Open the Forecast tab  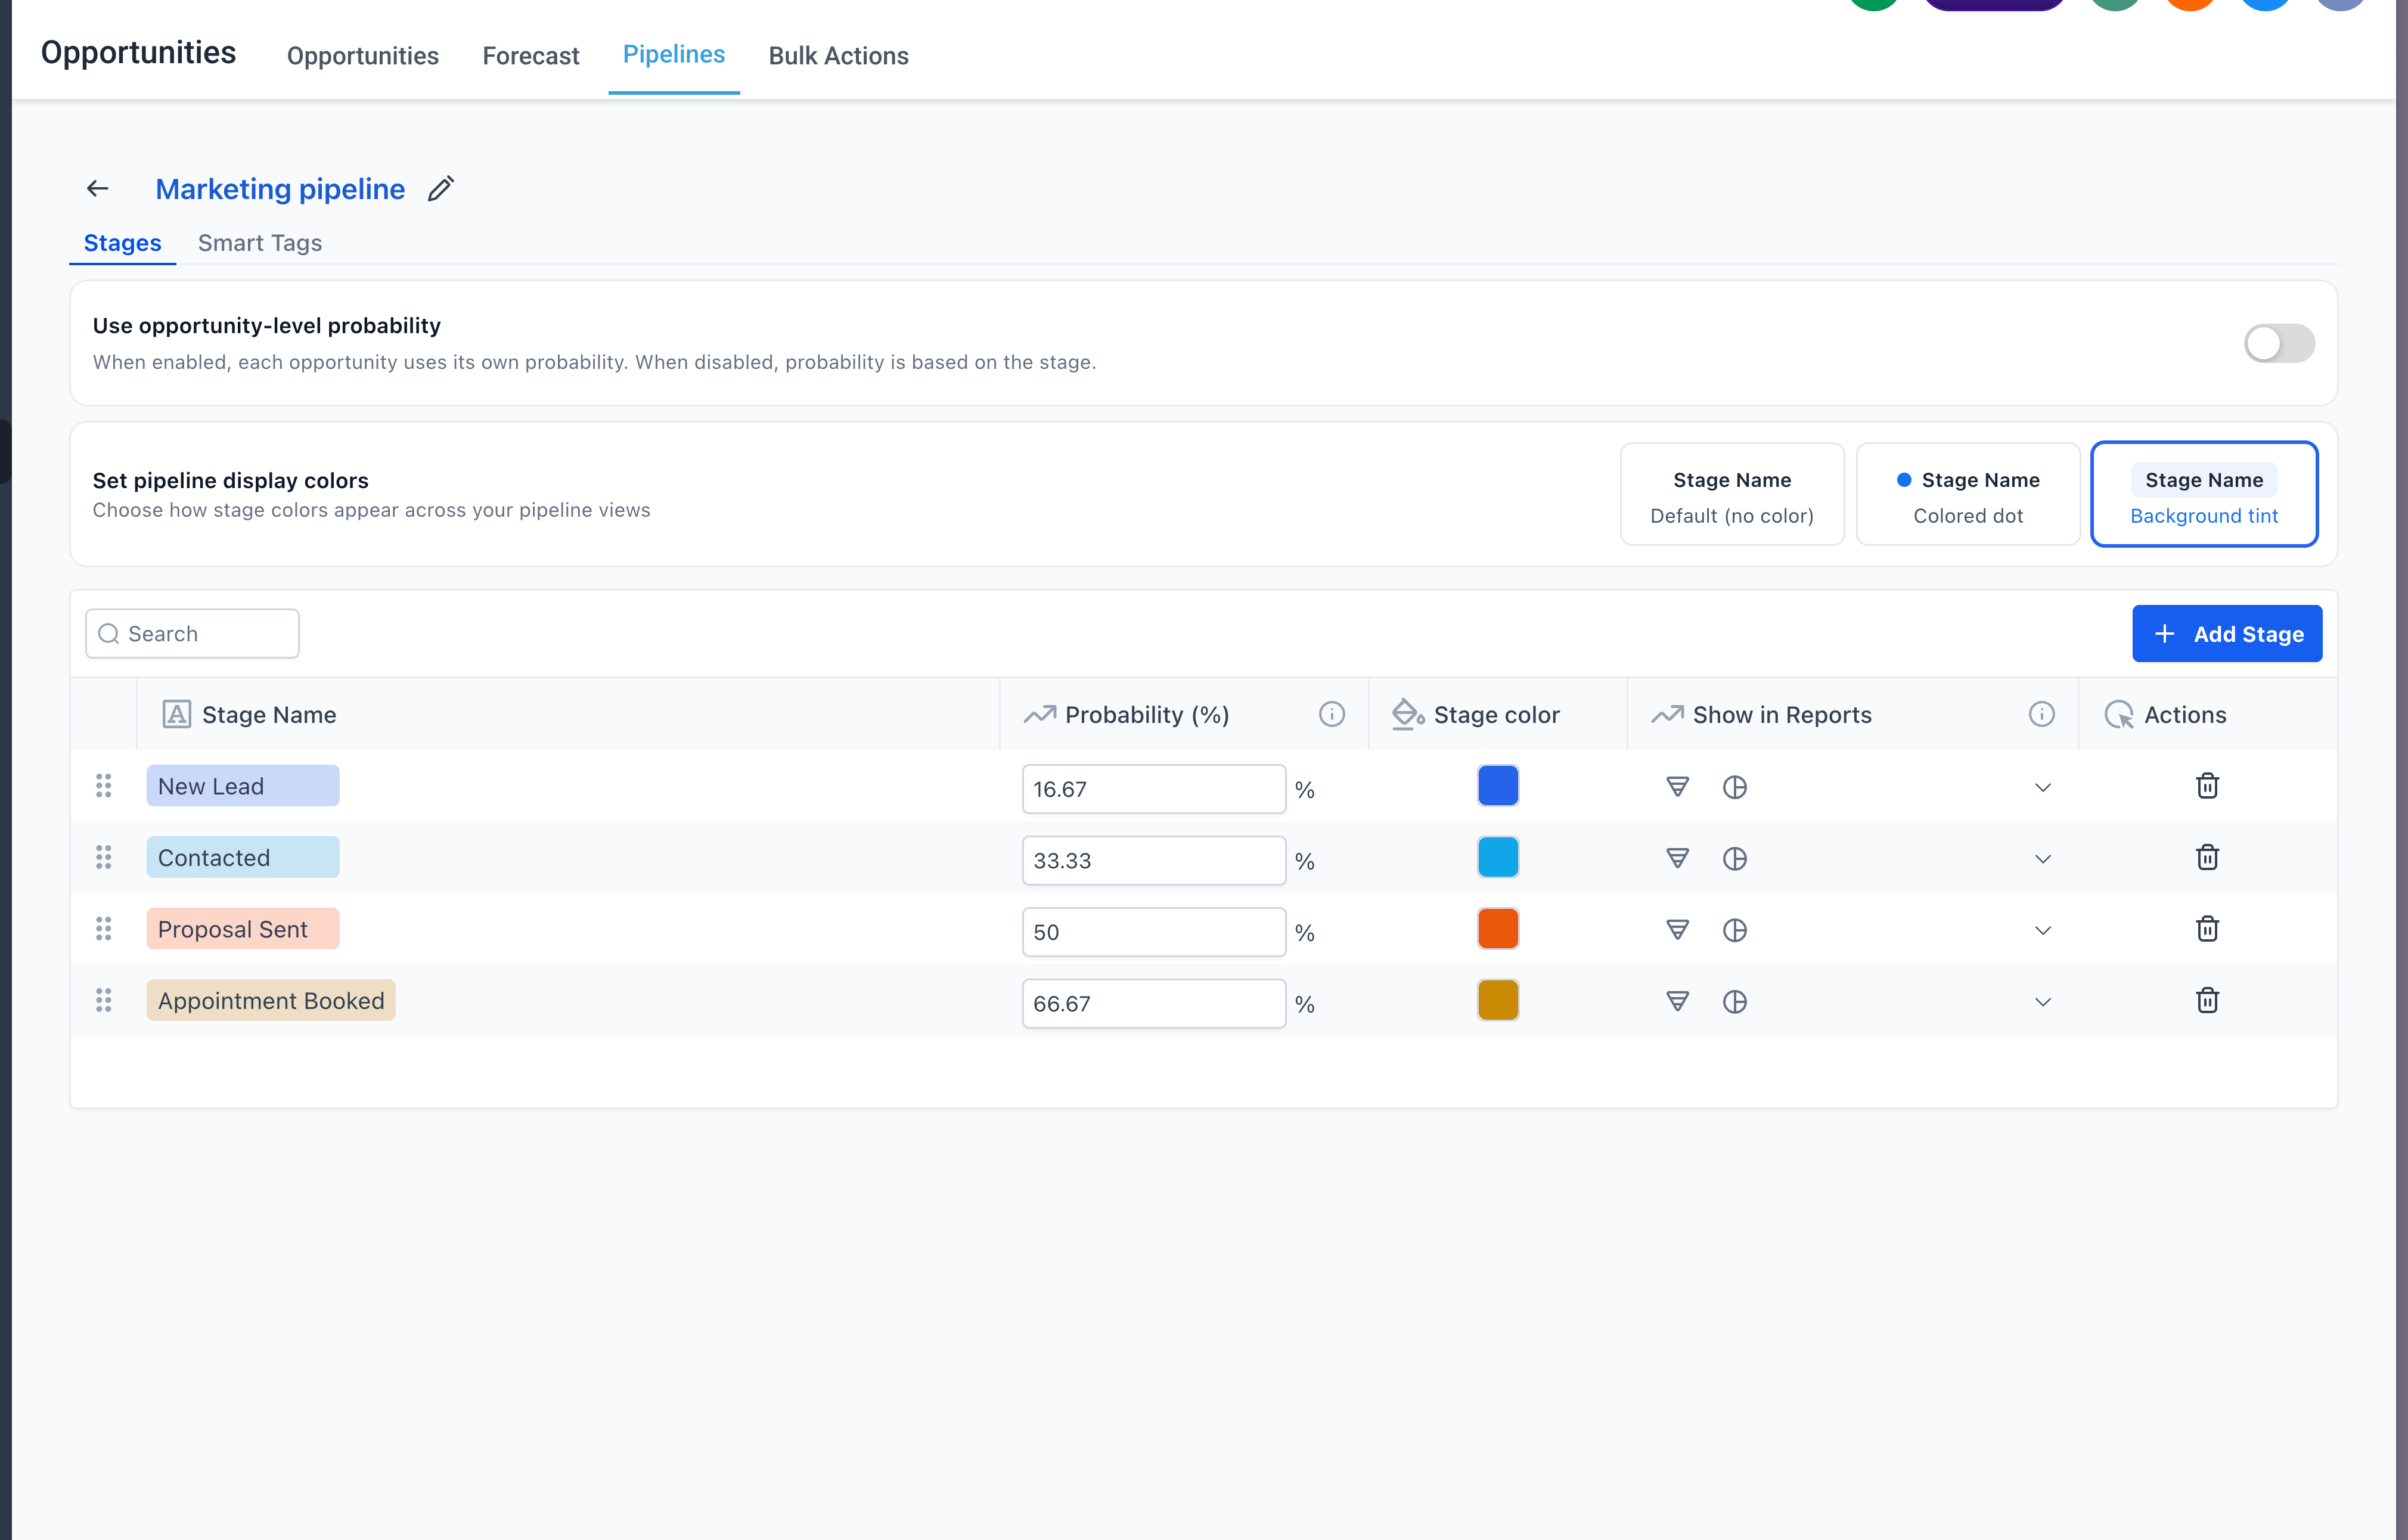[x=531, y=56]
